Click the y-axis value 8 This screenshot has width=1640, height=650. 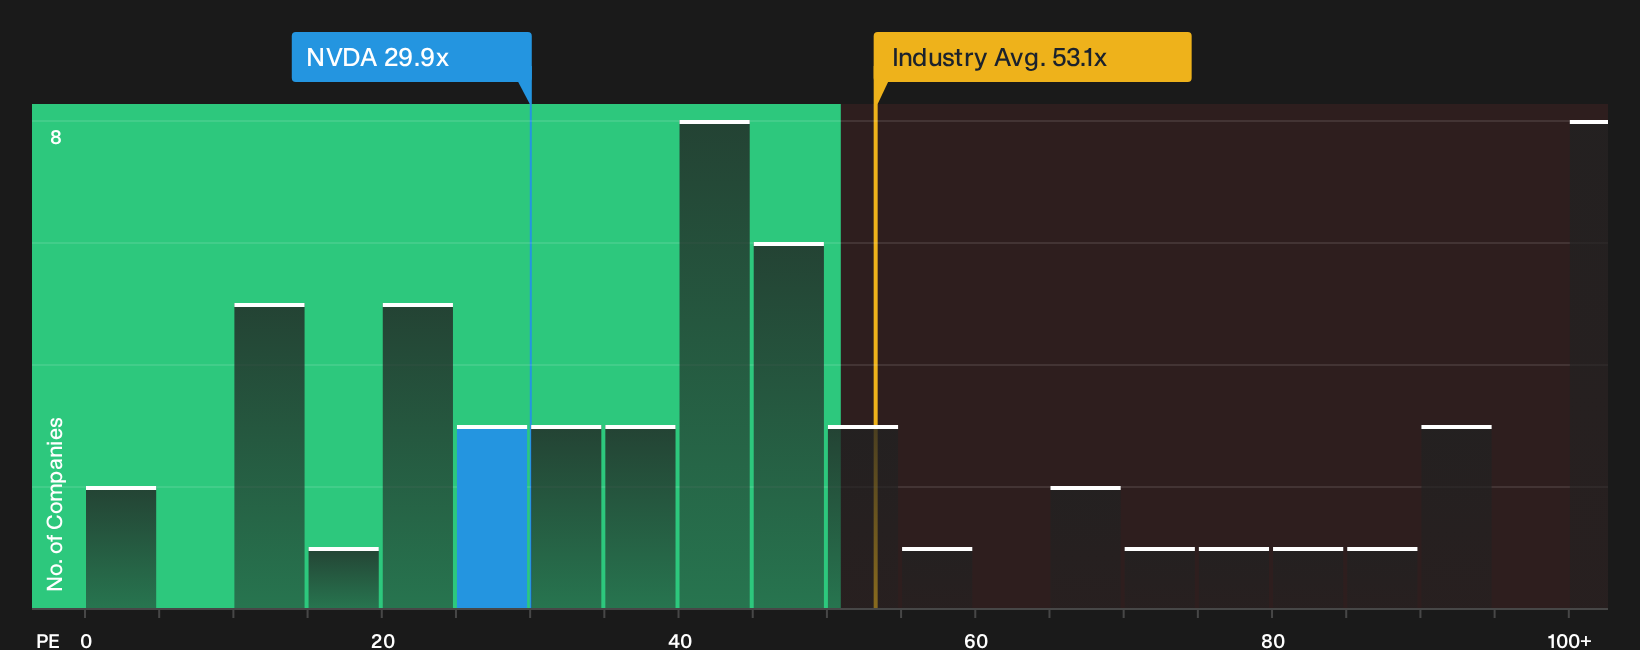[56, 137]
